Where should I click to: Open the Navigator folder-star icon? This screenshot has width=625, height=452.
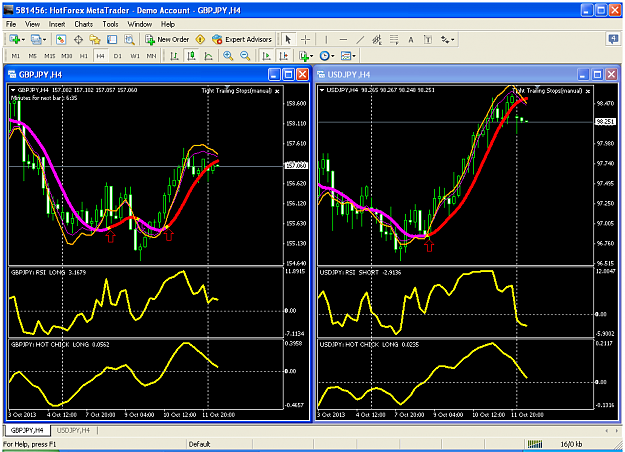coord(95,39)
